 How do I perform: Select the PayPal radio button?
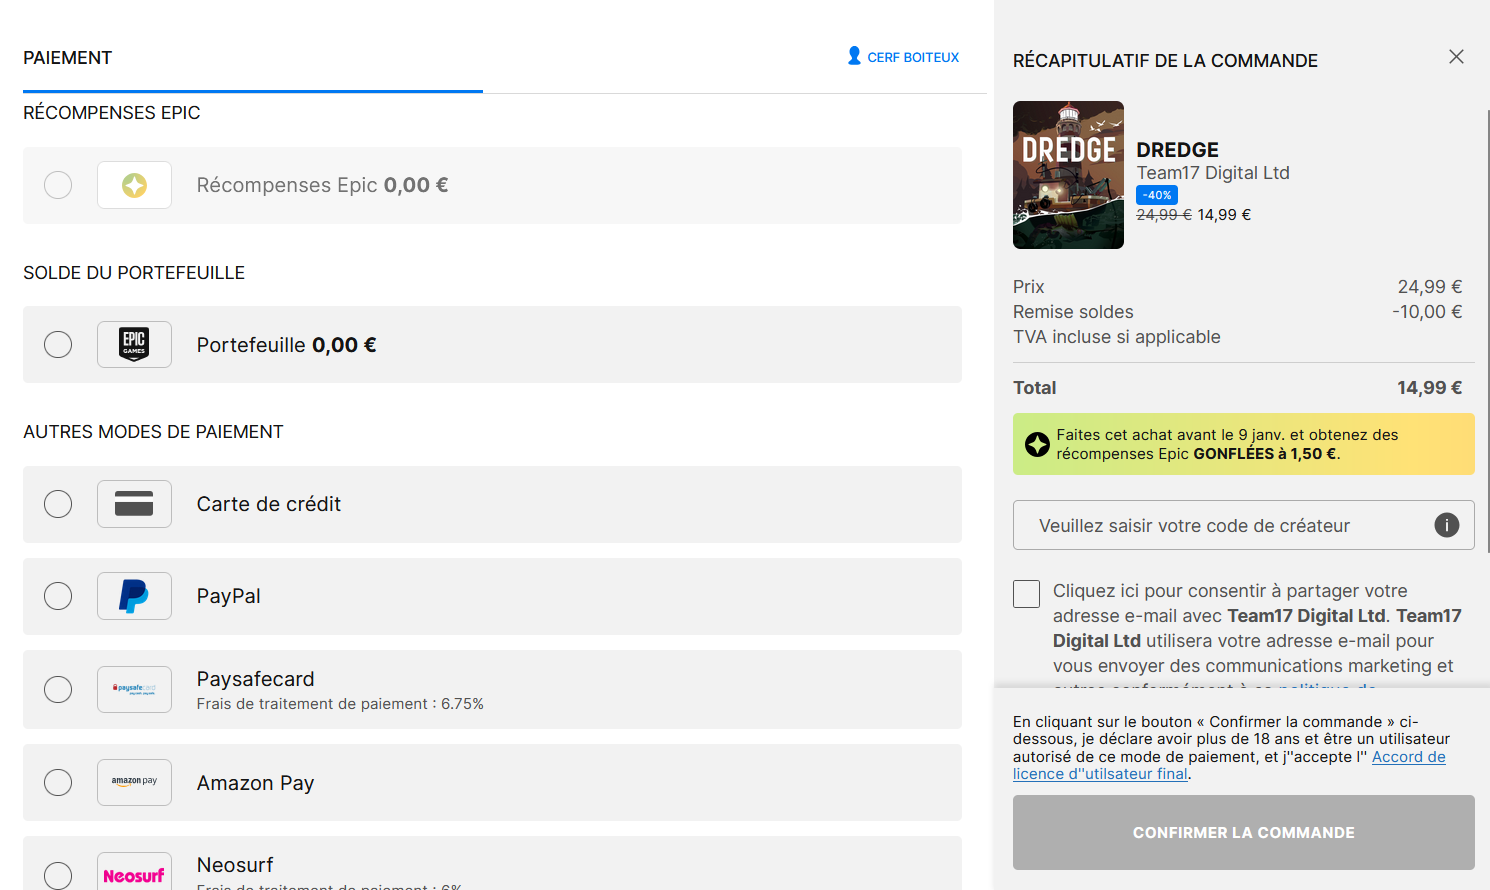point(58,596)
